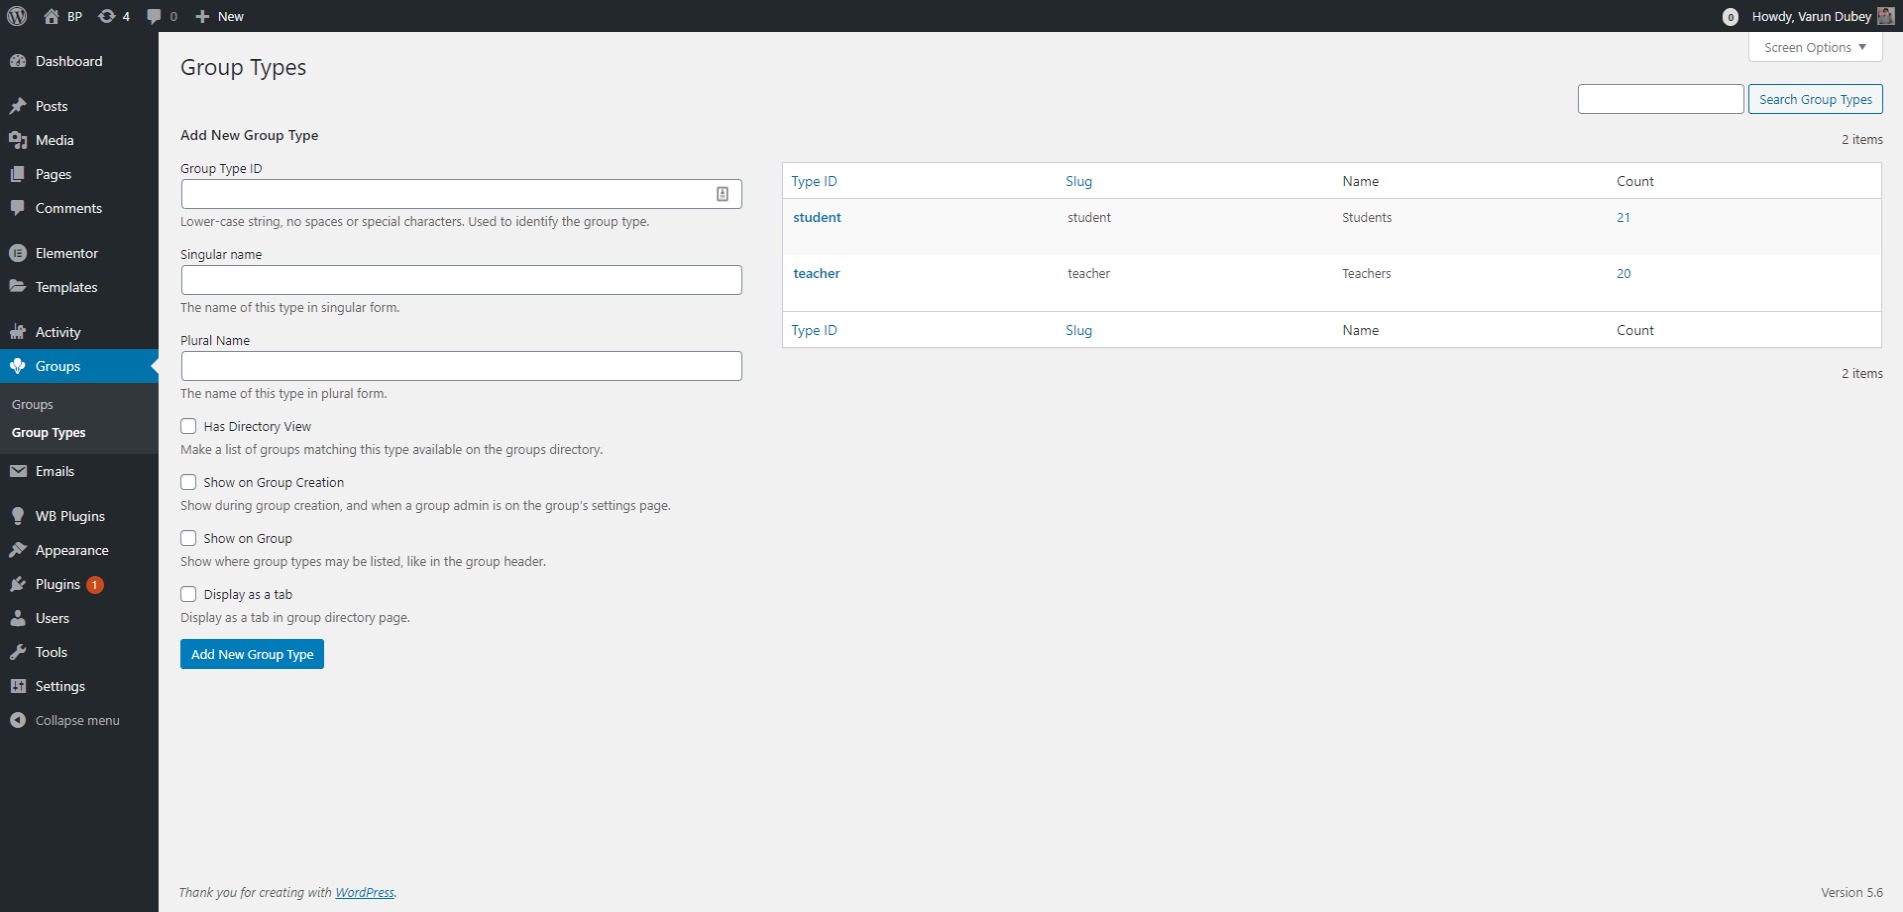This screenshot has width=1903, height=912.
Task: Toggle the Display as a tab checkbox
Action: tap(188, 594)
